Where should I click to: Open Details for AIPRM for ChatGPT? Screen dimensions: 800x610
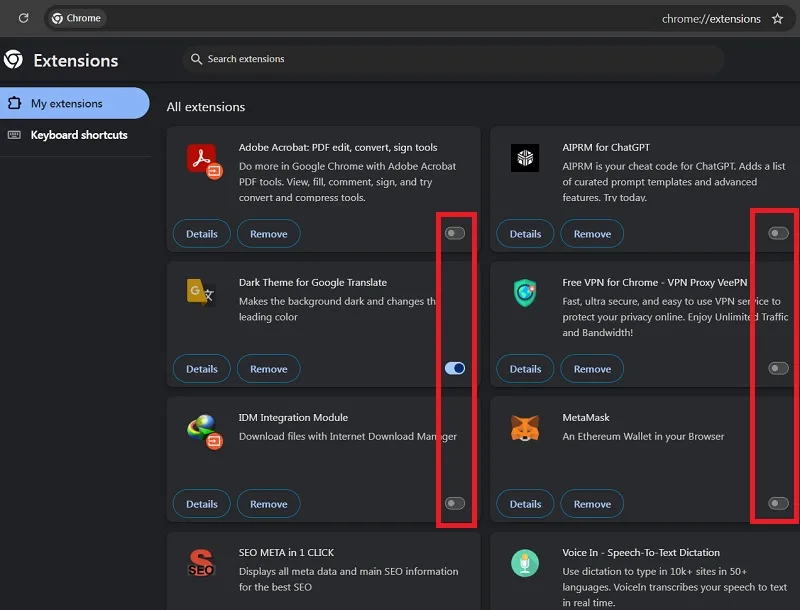pyautogui.click(x=525, y=234)
